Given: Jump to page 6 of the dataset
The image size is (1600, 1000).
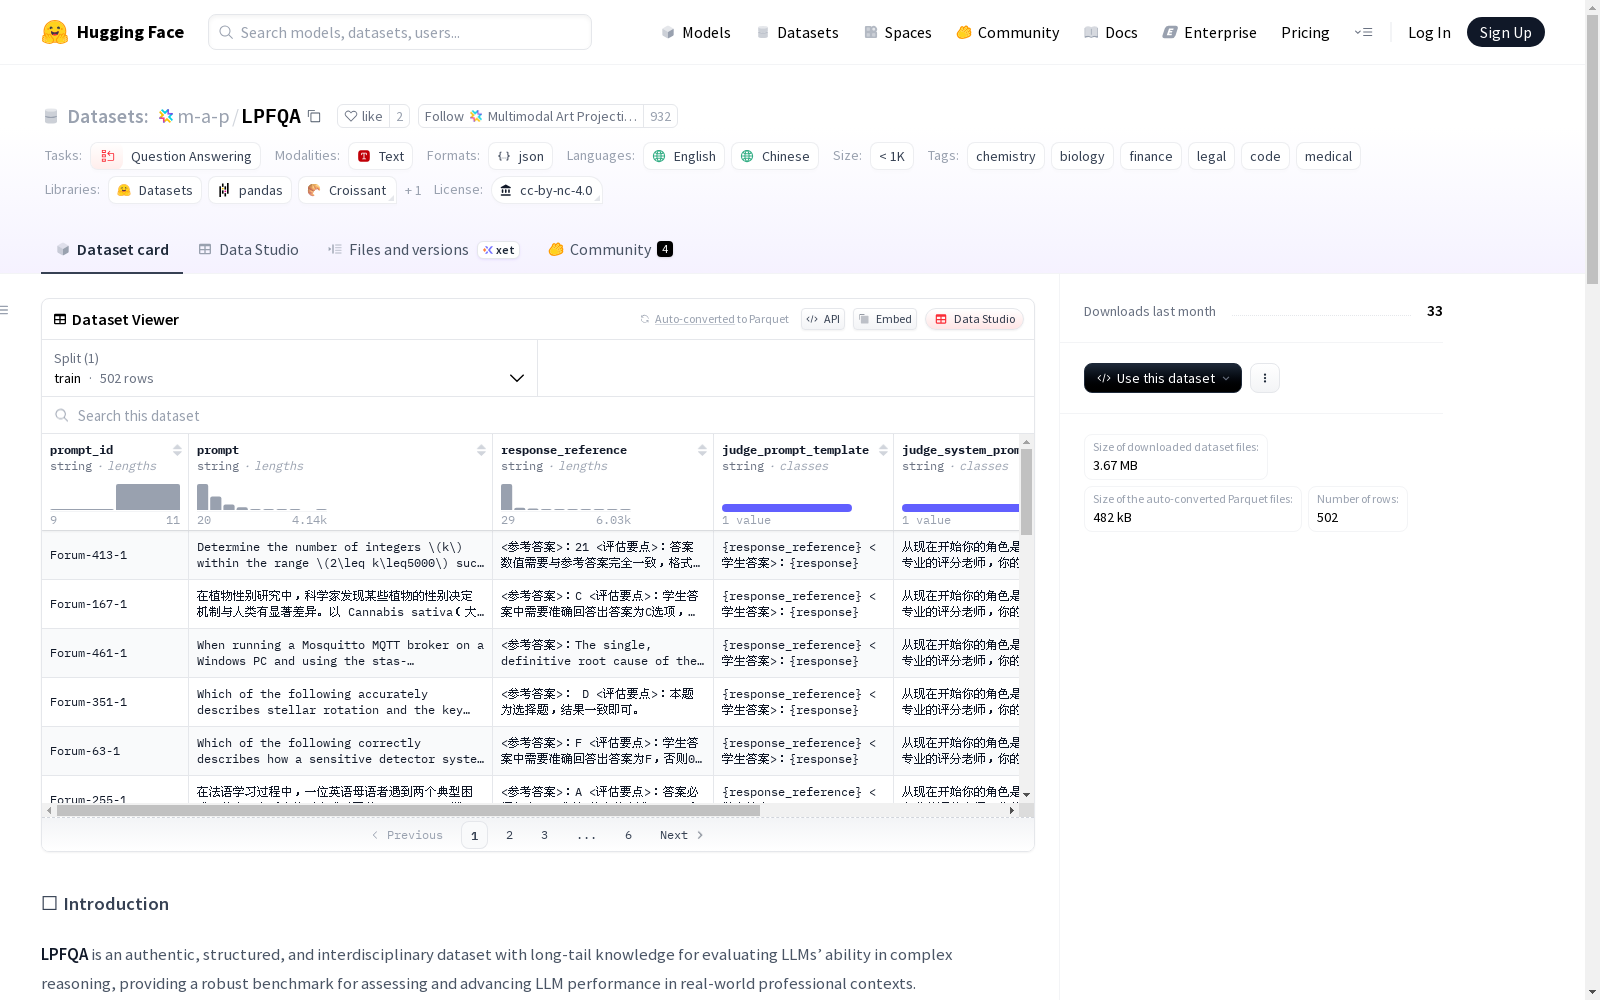Looking at the screenshot, I should (628, 835).
